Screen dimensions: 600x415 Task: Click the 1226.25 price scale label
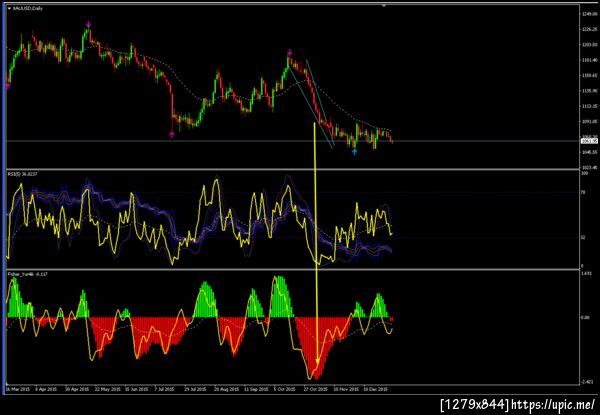pyautogui.click(x=590, y=29)
